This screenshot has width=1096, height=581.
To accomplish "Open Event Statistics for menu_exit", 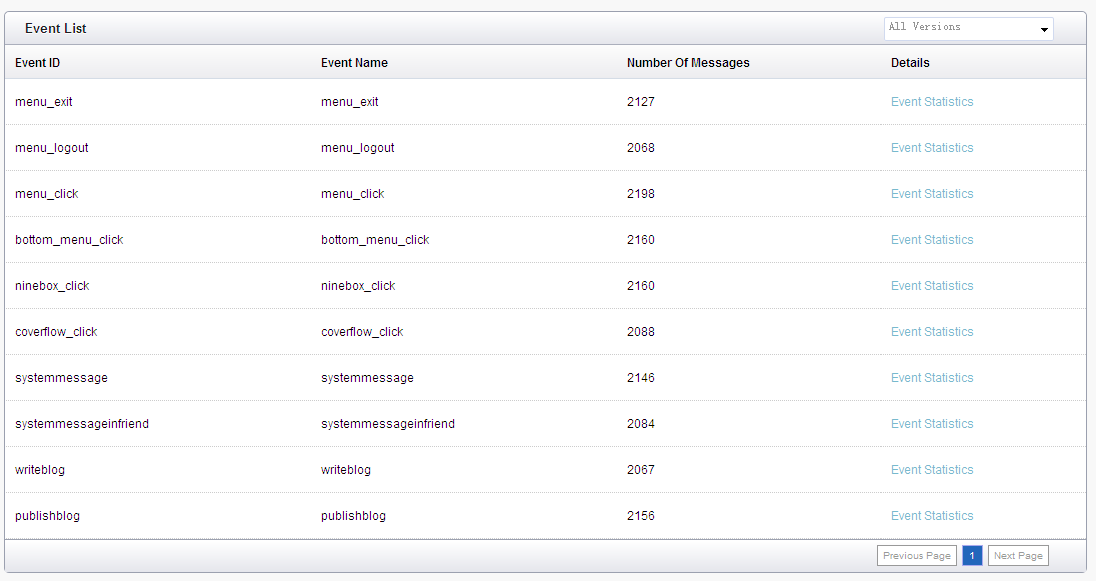I will (x=932, y=101).
